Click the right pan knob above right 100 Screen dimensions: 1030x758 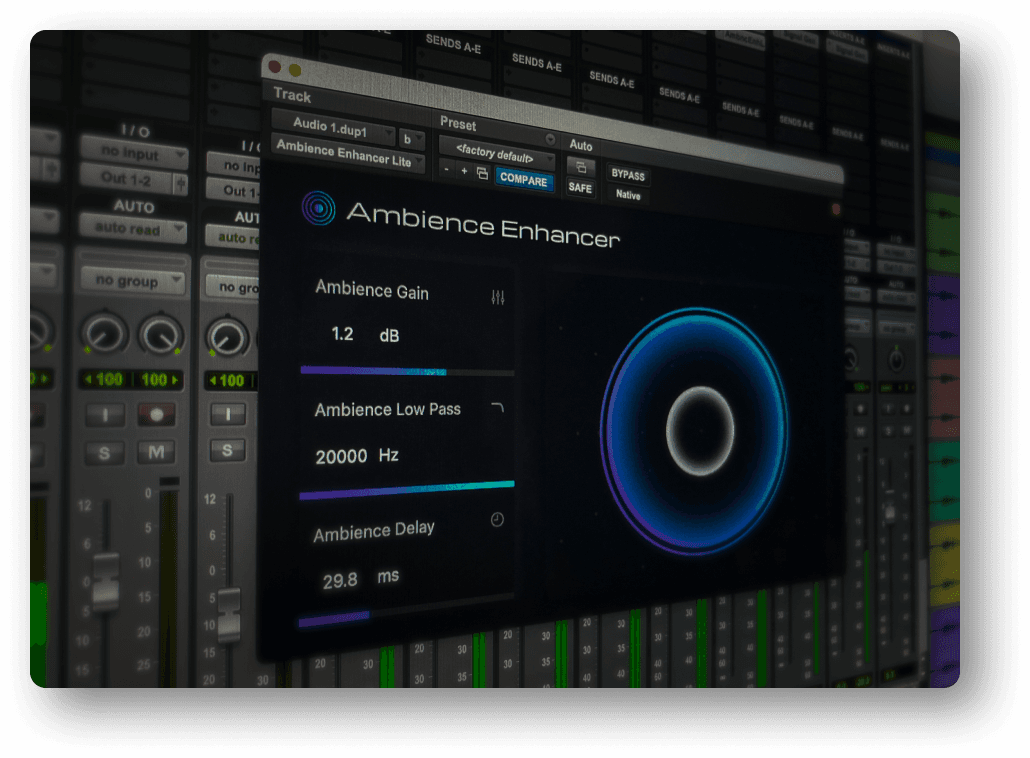[x=160, y=335]
